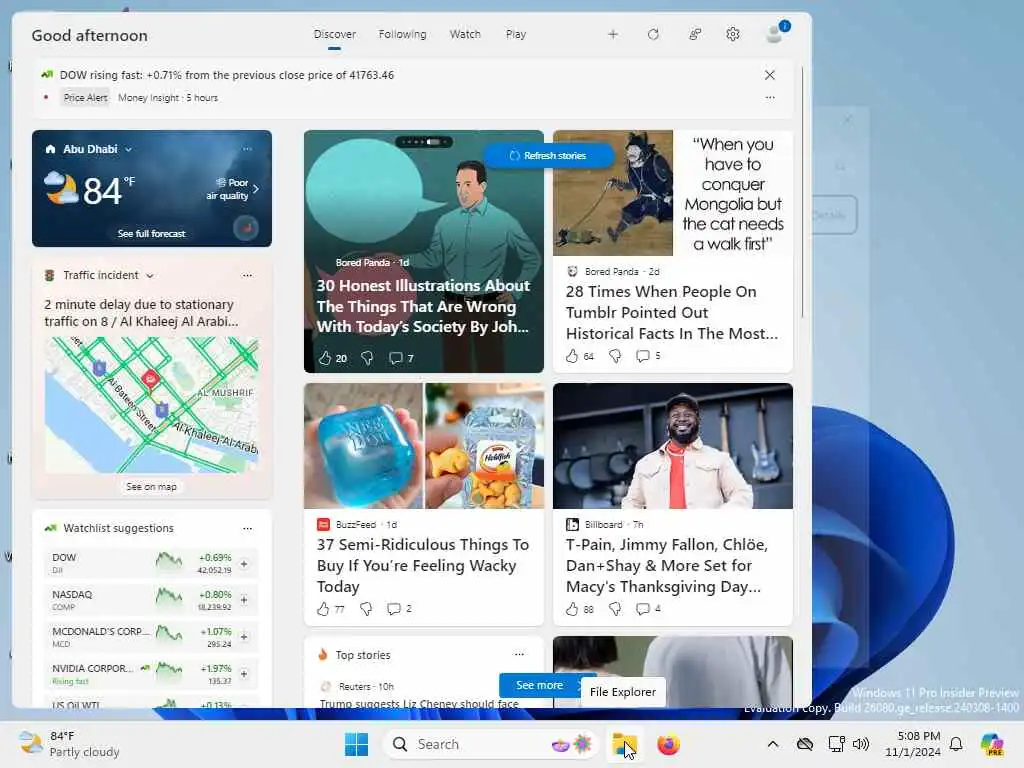Switch to the Discover tab
Screen dimensions: 1024x768
point(334,34)
